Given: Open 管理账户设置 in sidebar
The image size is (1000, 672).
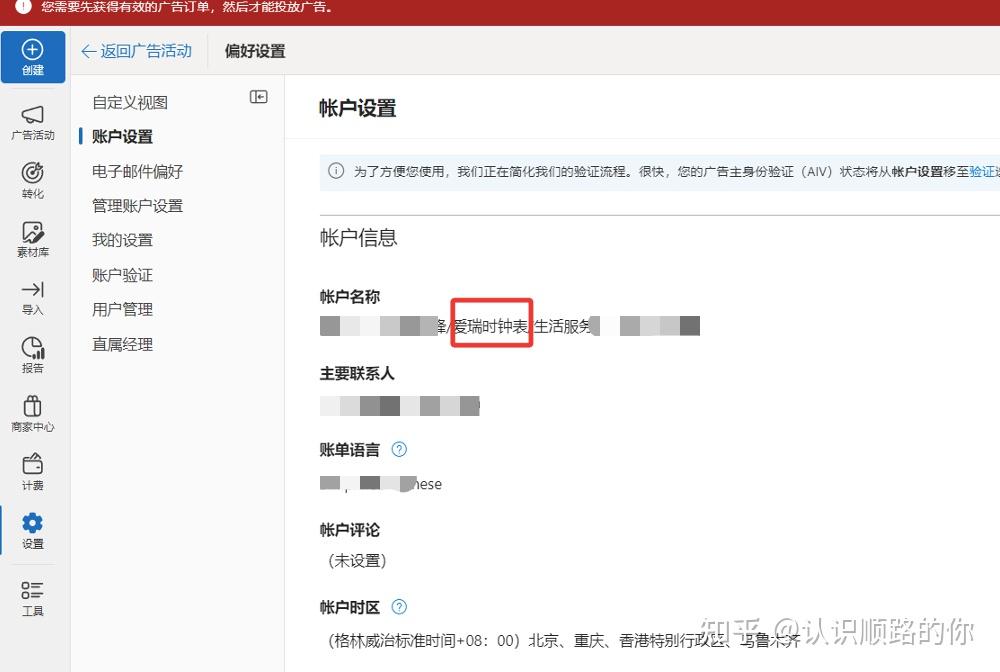Looking at the screenshot, I should (138, 206).
